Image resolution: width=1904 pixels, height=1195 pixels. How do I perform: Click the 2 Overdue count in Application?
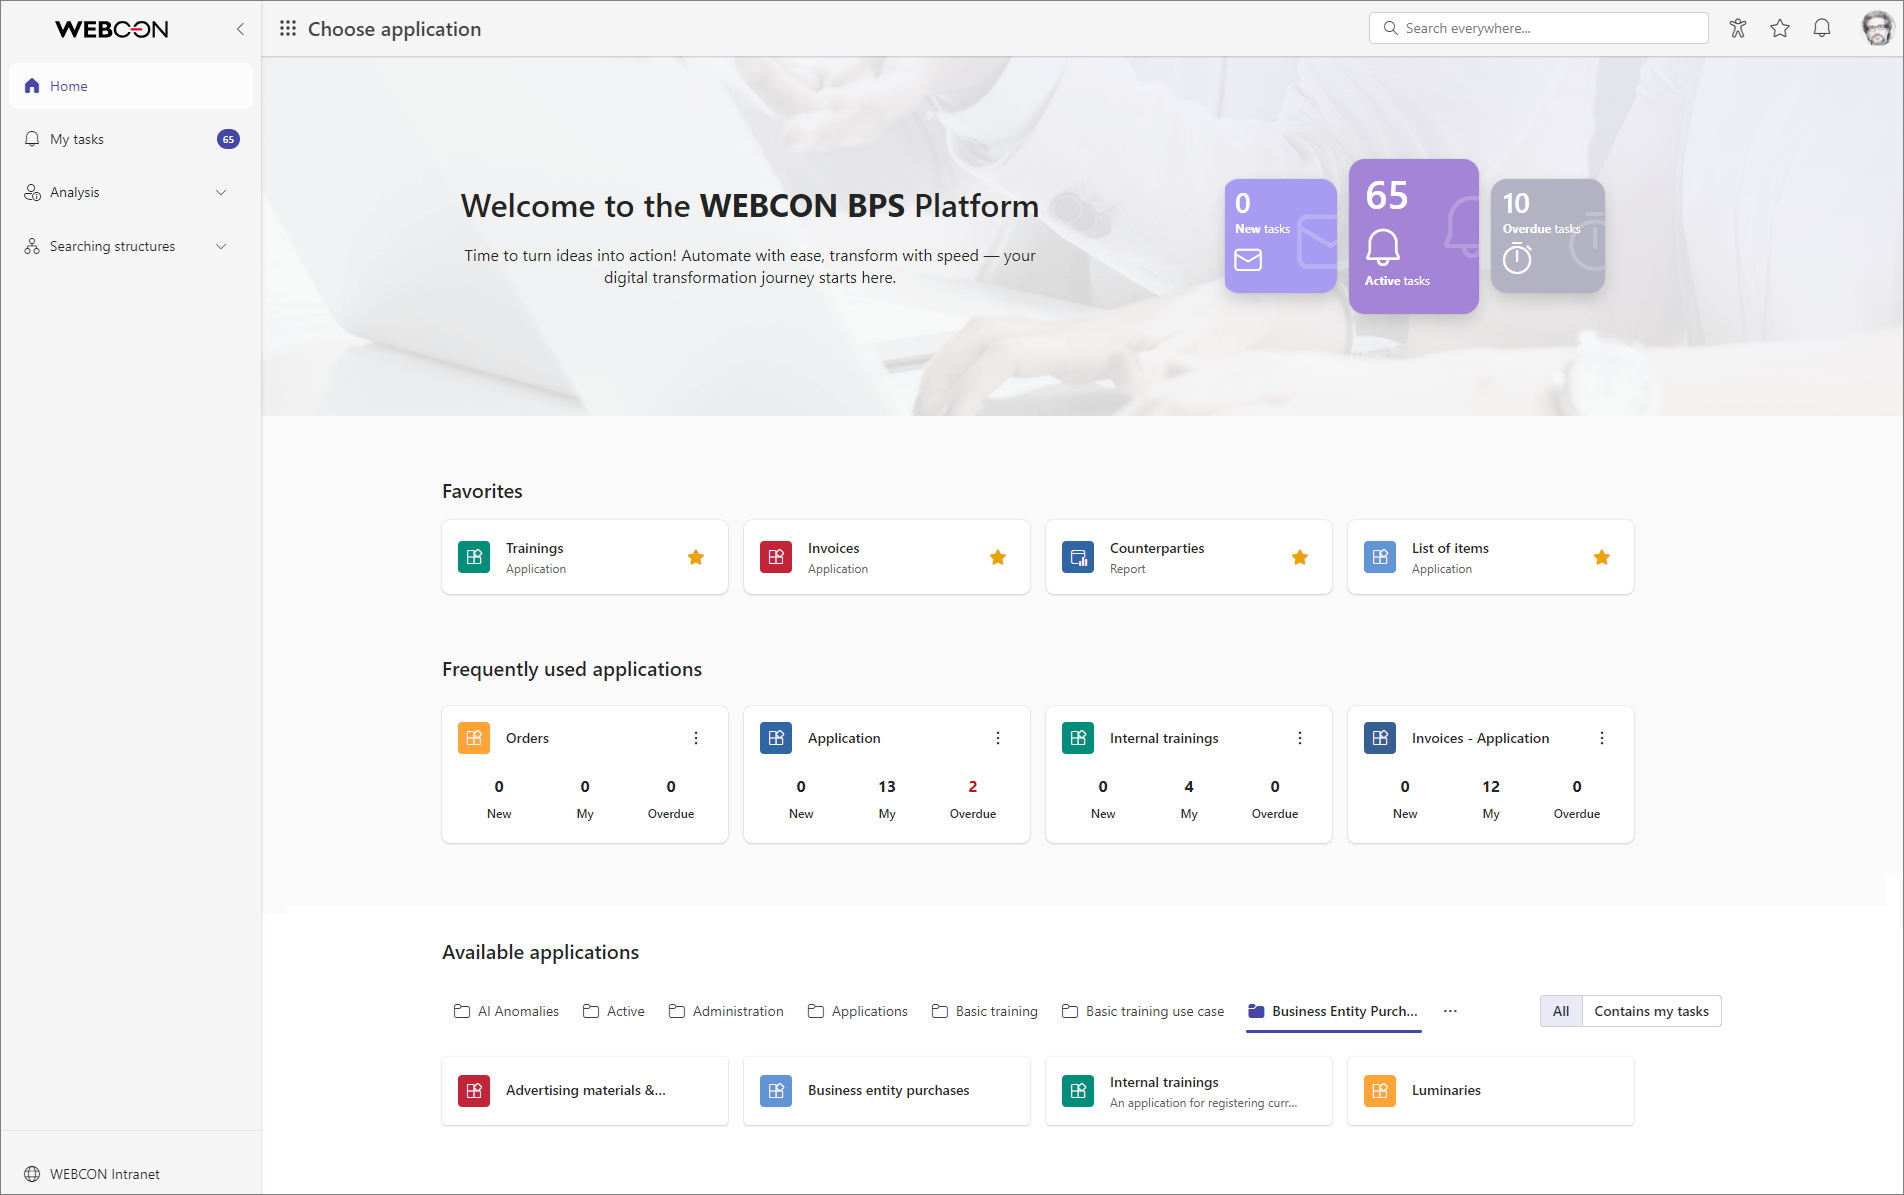click(973, 787)
